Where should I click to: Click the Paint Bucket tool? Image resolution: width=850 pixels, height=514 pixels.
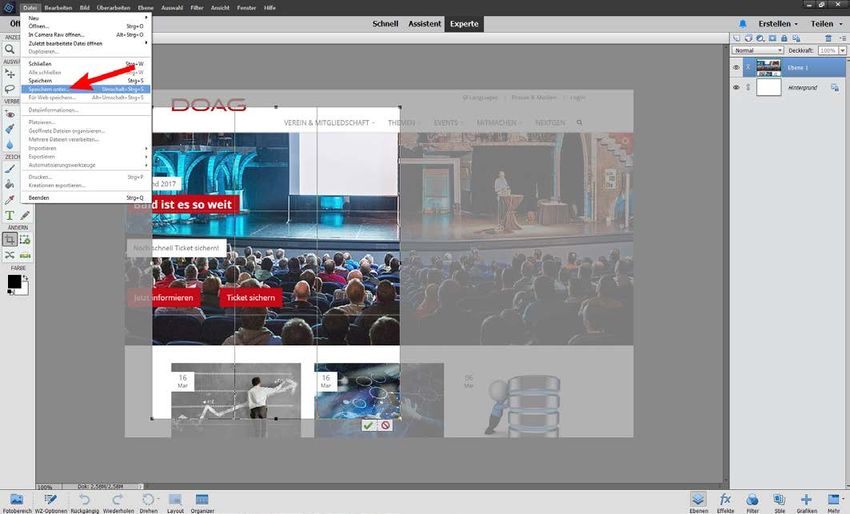10,183
